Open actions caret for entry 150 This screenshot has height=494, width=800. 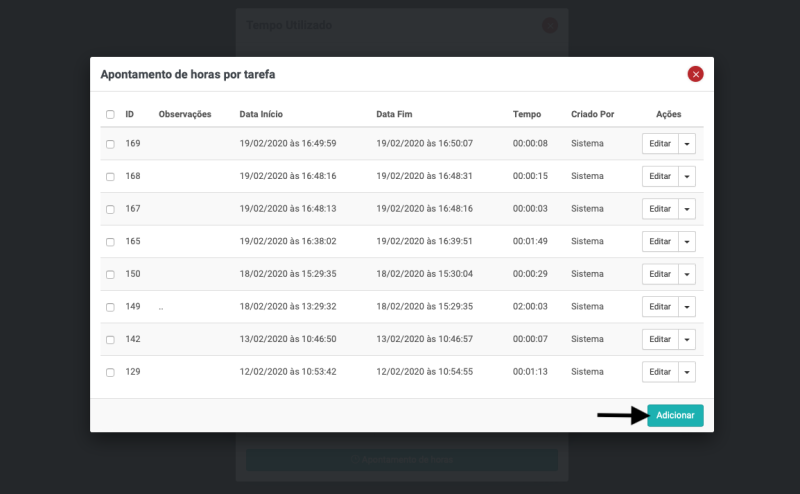point(686,274)
